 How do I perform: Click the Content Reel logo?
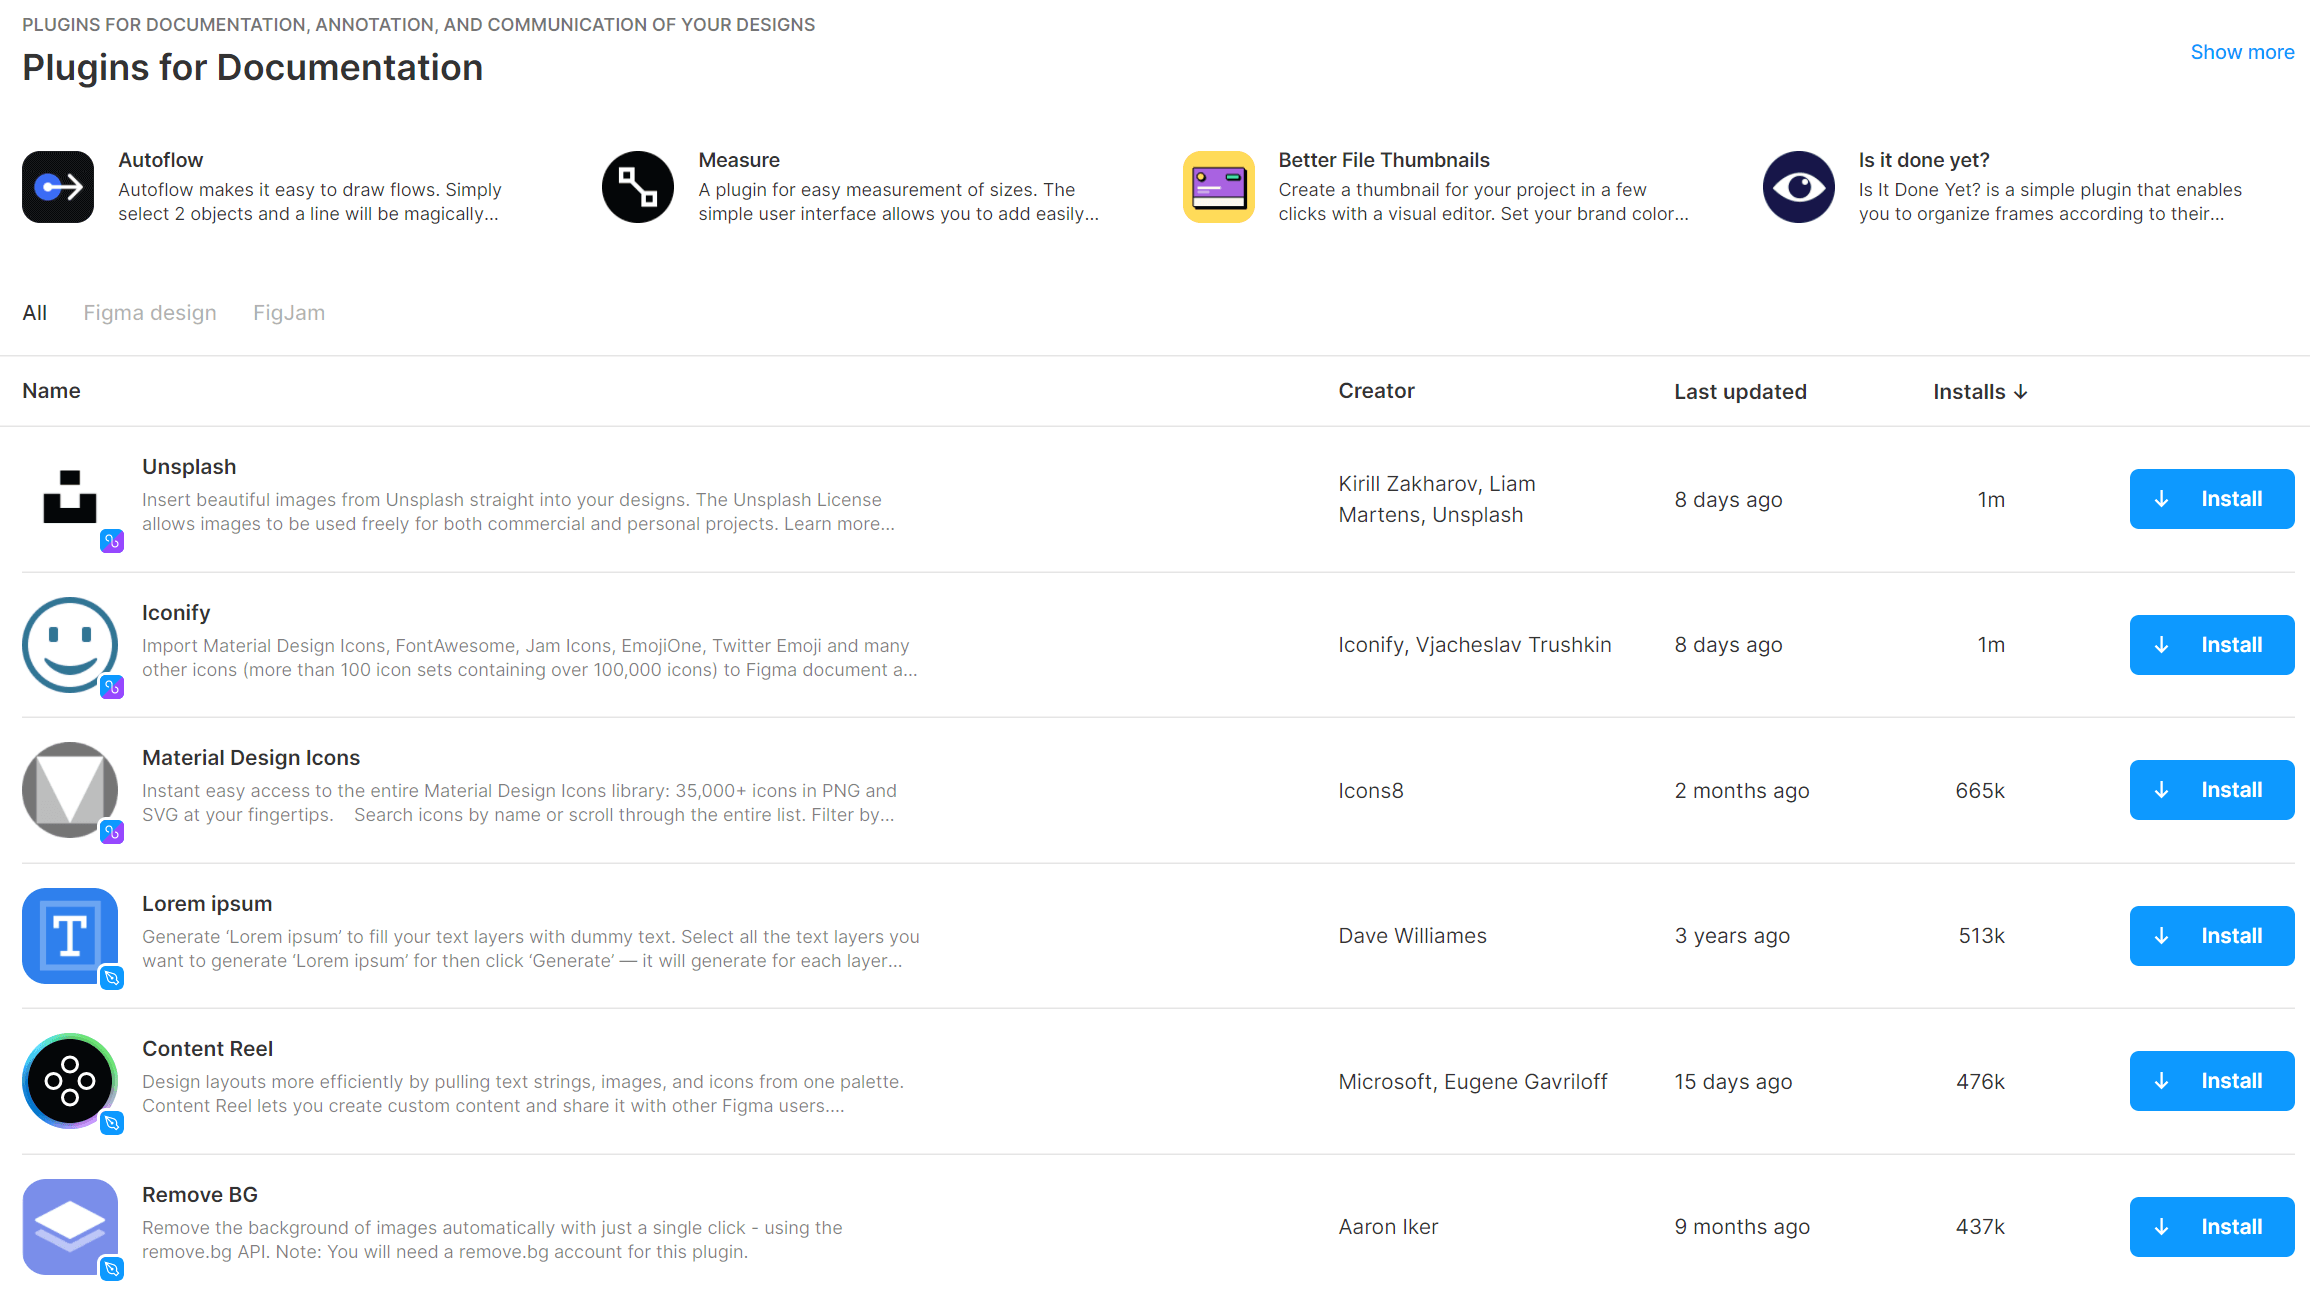(x=70, y=1081)
